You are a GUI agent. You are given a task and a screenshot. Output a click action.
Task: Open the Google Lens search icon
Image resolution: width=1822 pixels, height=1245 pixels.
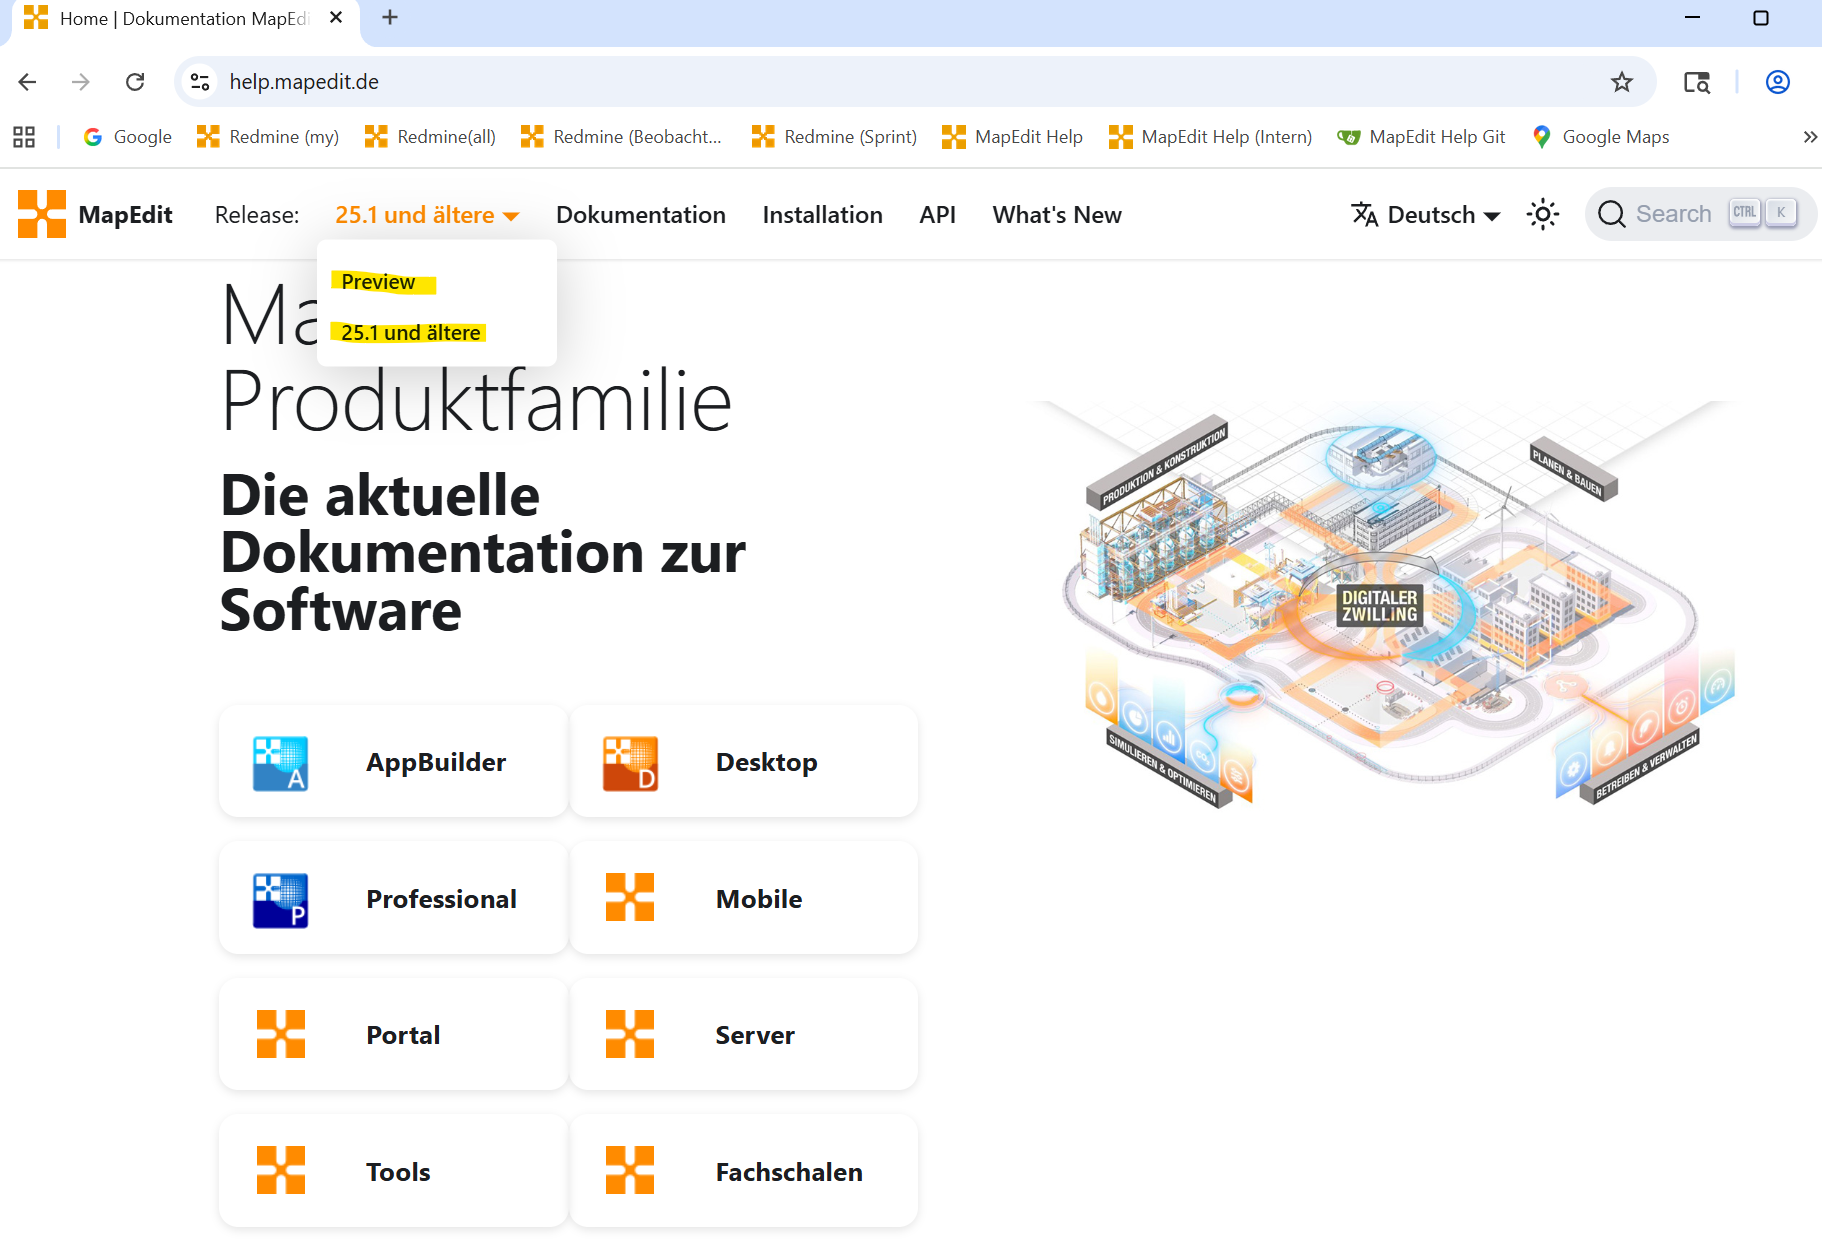click(x=1697, y=82)
